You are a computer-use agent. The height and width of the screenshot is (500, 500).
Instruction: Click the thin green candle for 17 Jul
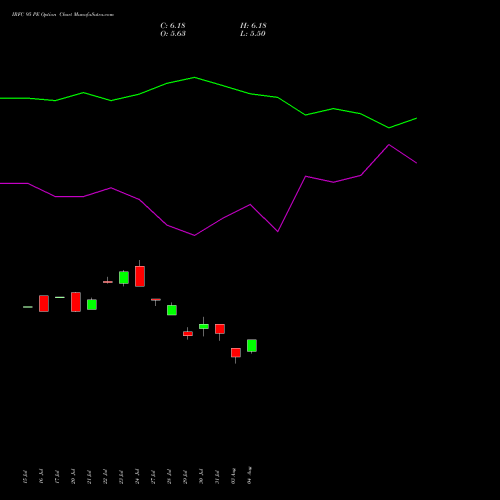pyautogui.click(x=60, y=297)
